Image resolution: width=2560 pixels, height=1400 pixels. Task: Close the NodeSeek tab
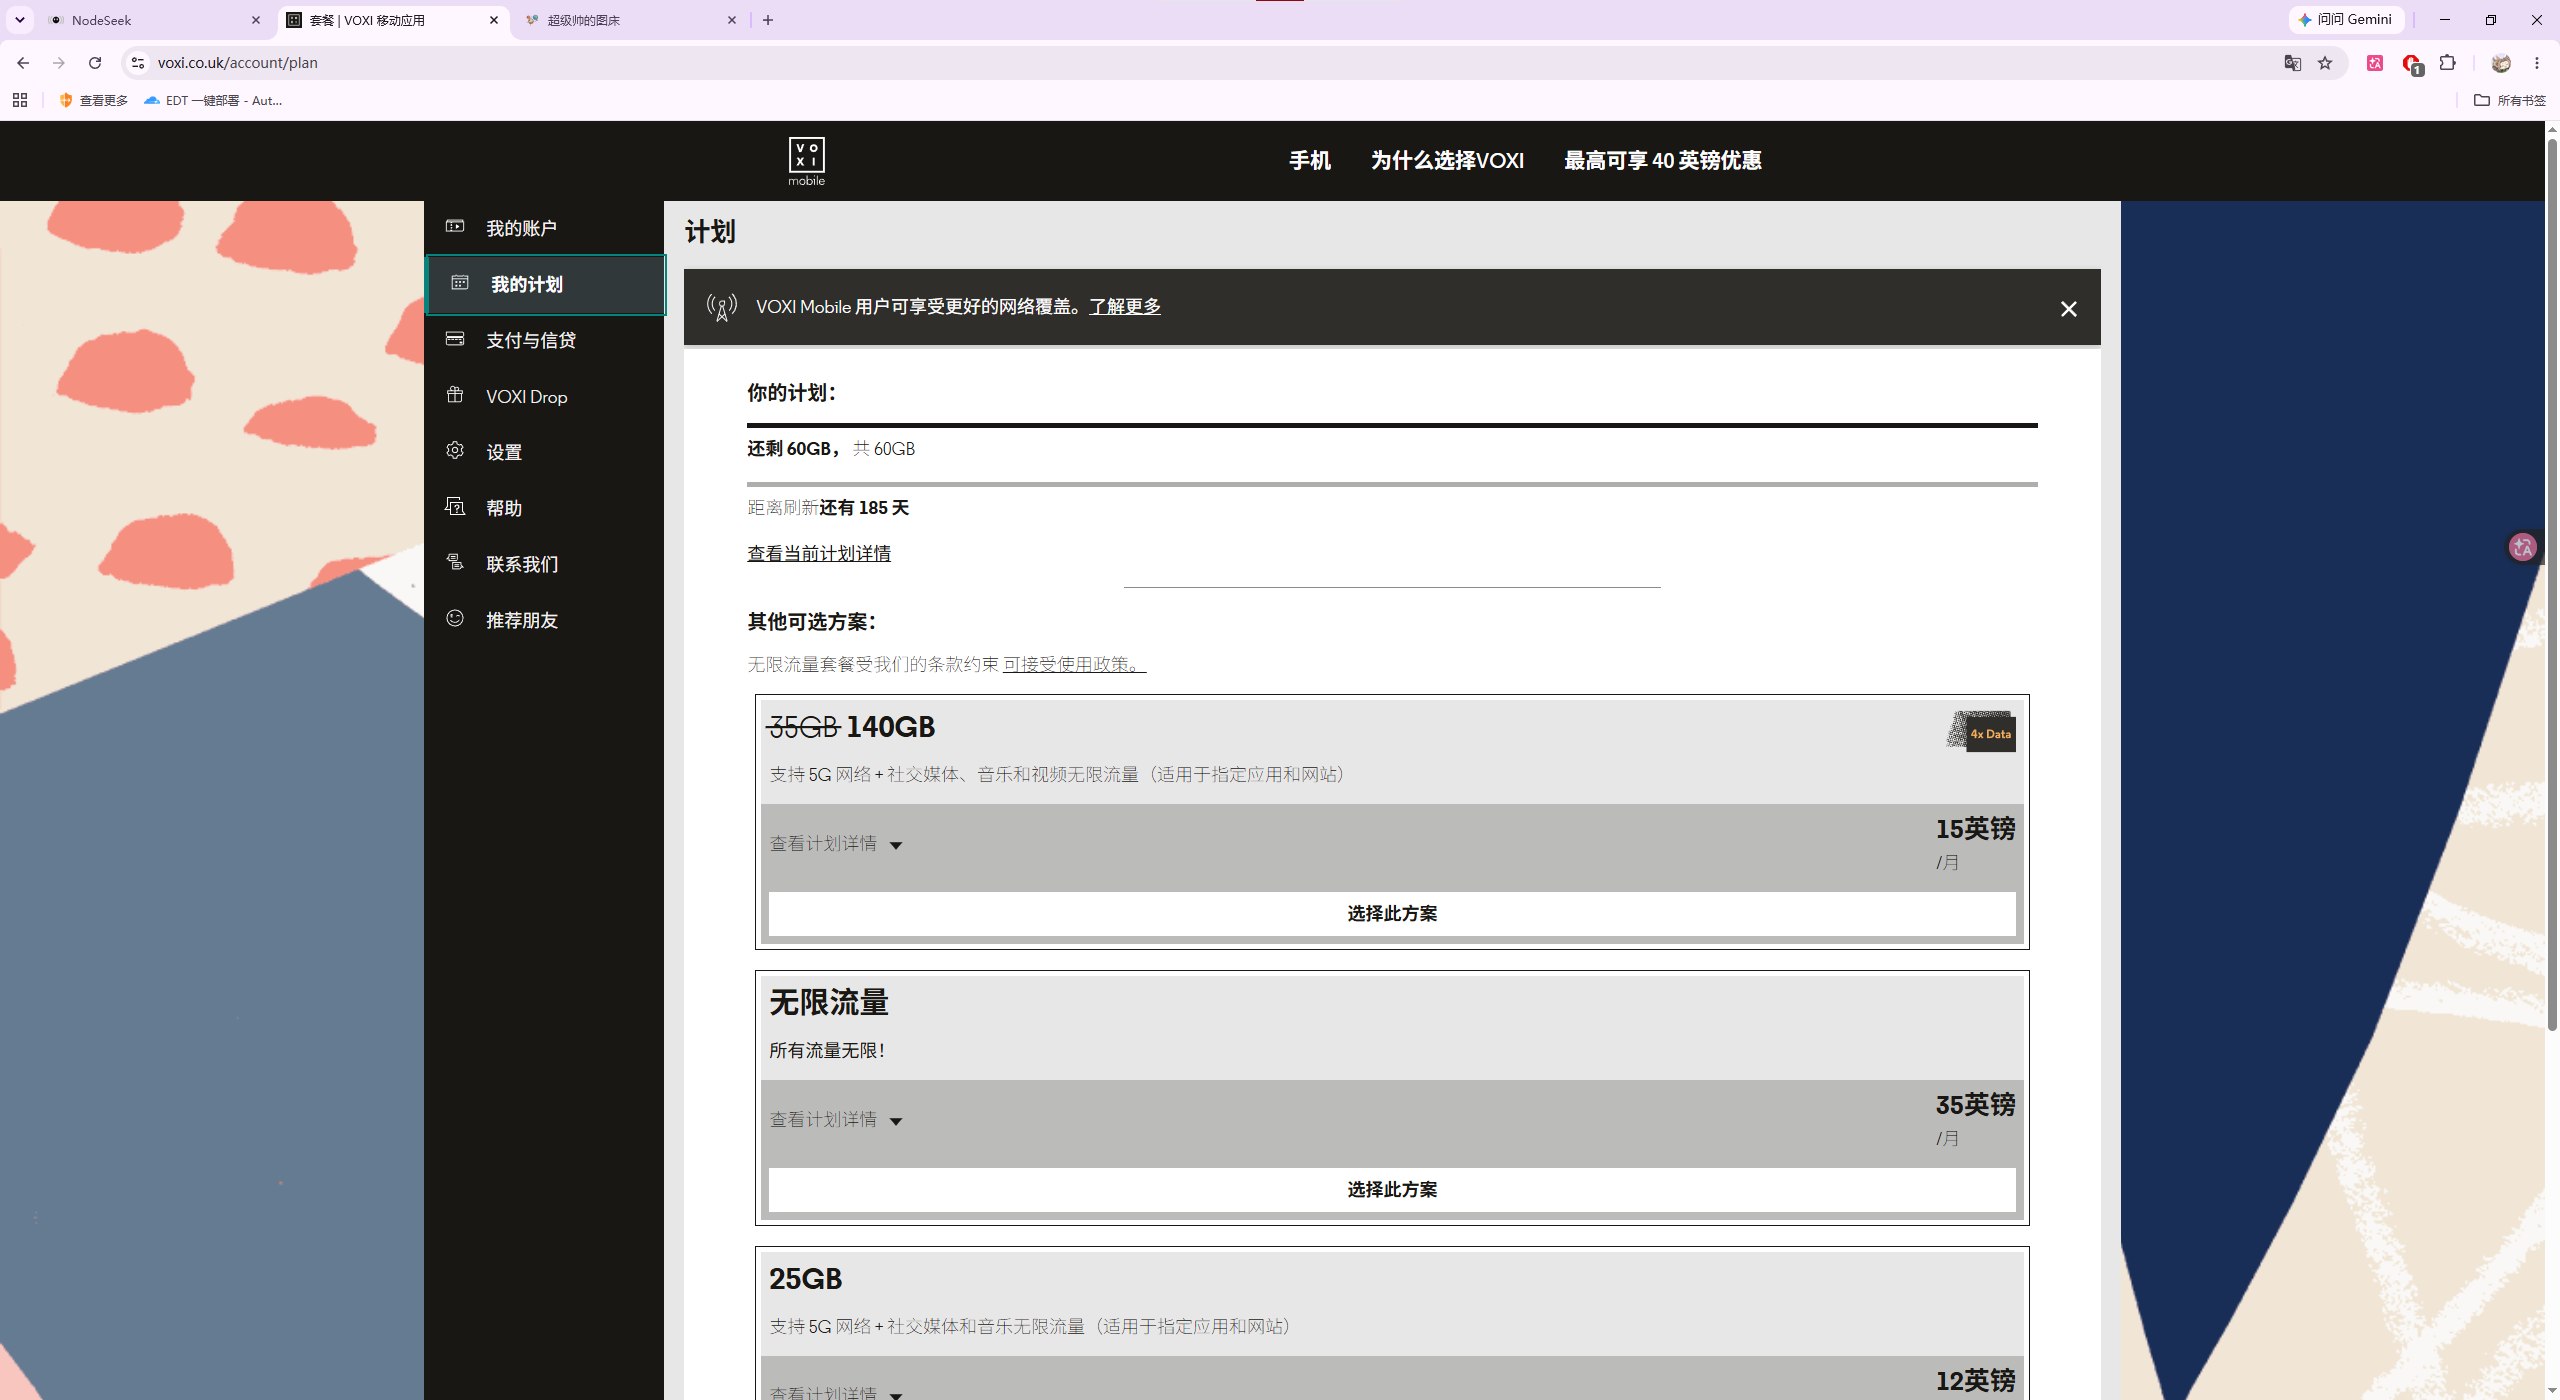point(256,20)
